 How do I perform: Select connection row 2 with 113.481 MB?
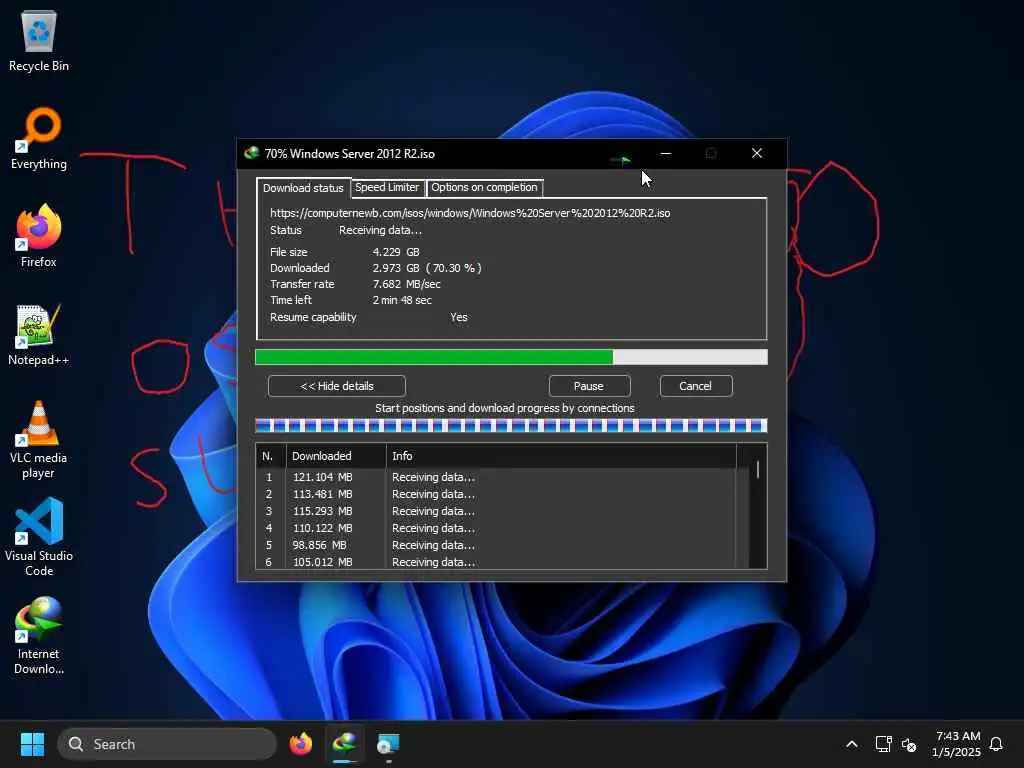[496, 494]
